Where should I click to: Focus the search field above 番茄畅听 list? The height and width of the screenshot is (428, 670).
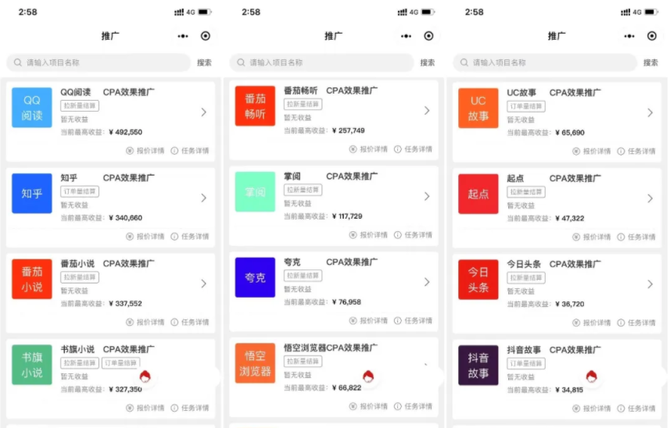coord(321,63)
